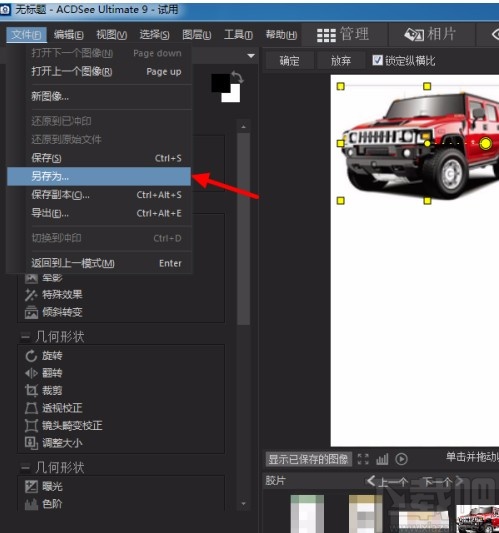499x533 pixels.
Task: Select the 翻转 tool
Action: coord(44,373)
